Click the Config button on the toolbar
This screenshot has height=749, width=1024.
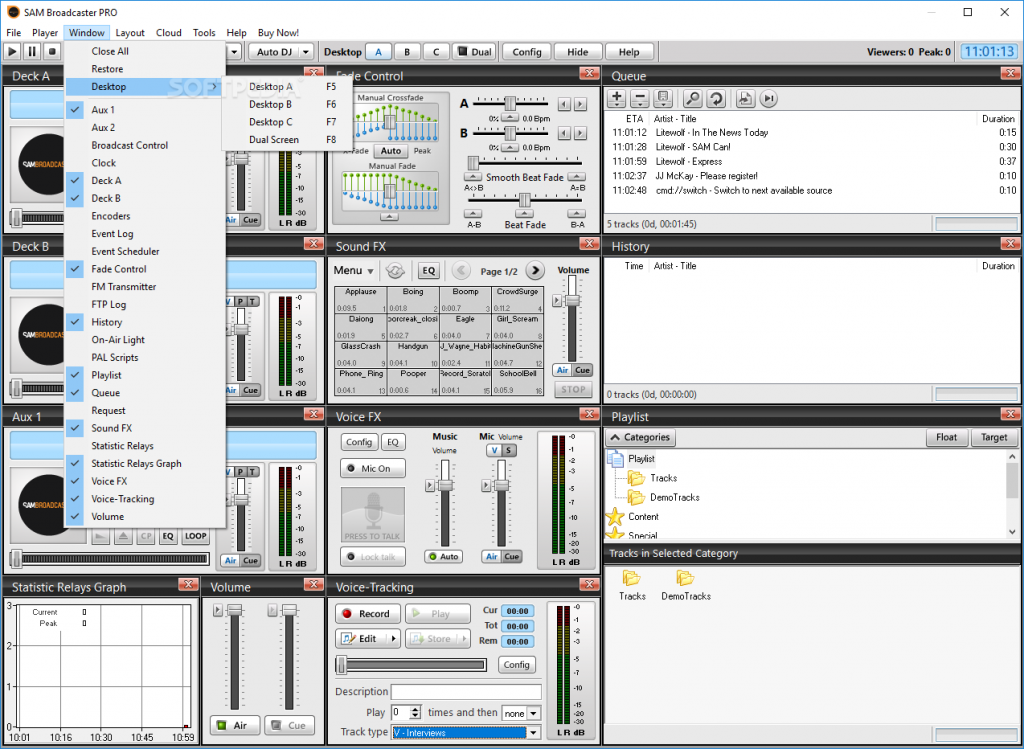[526, 52]
